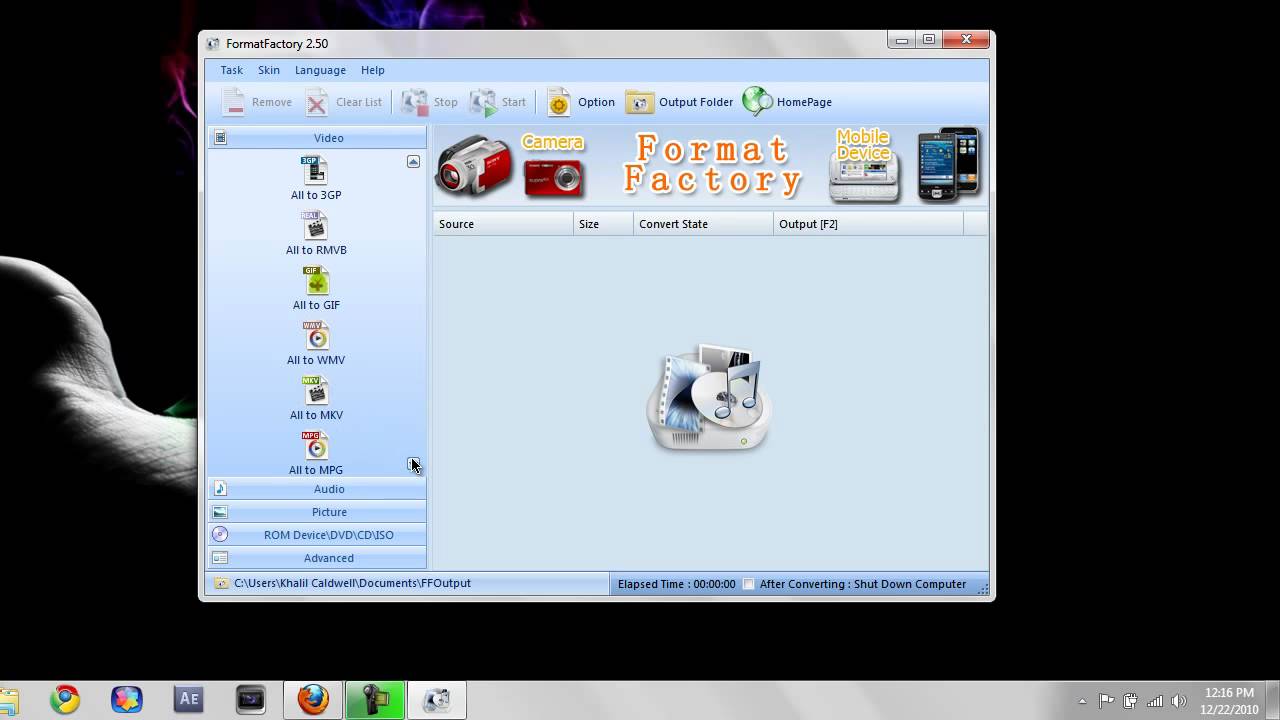Viewport: 1280px width, 720px height.
Task: Open the Skin menu
Action: click(x=269, y=70)
